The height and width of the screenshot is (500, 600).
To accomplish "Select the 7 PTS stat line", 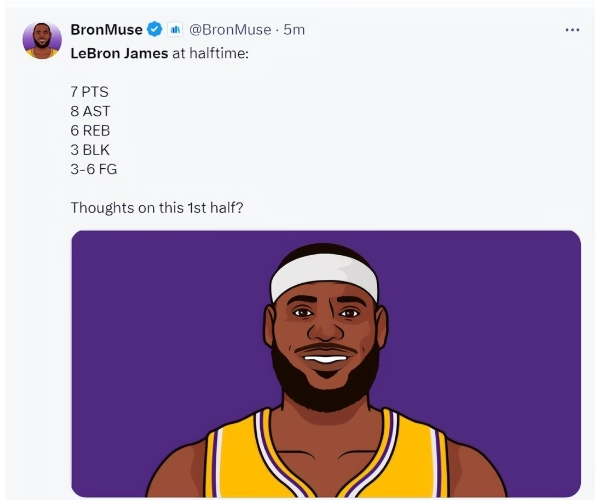I will coord(89,91).
